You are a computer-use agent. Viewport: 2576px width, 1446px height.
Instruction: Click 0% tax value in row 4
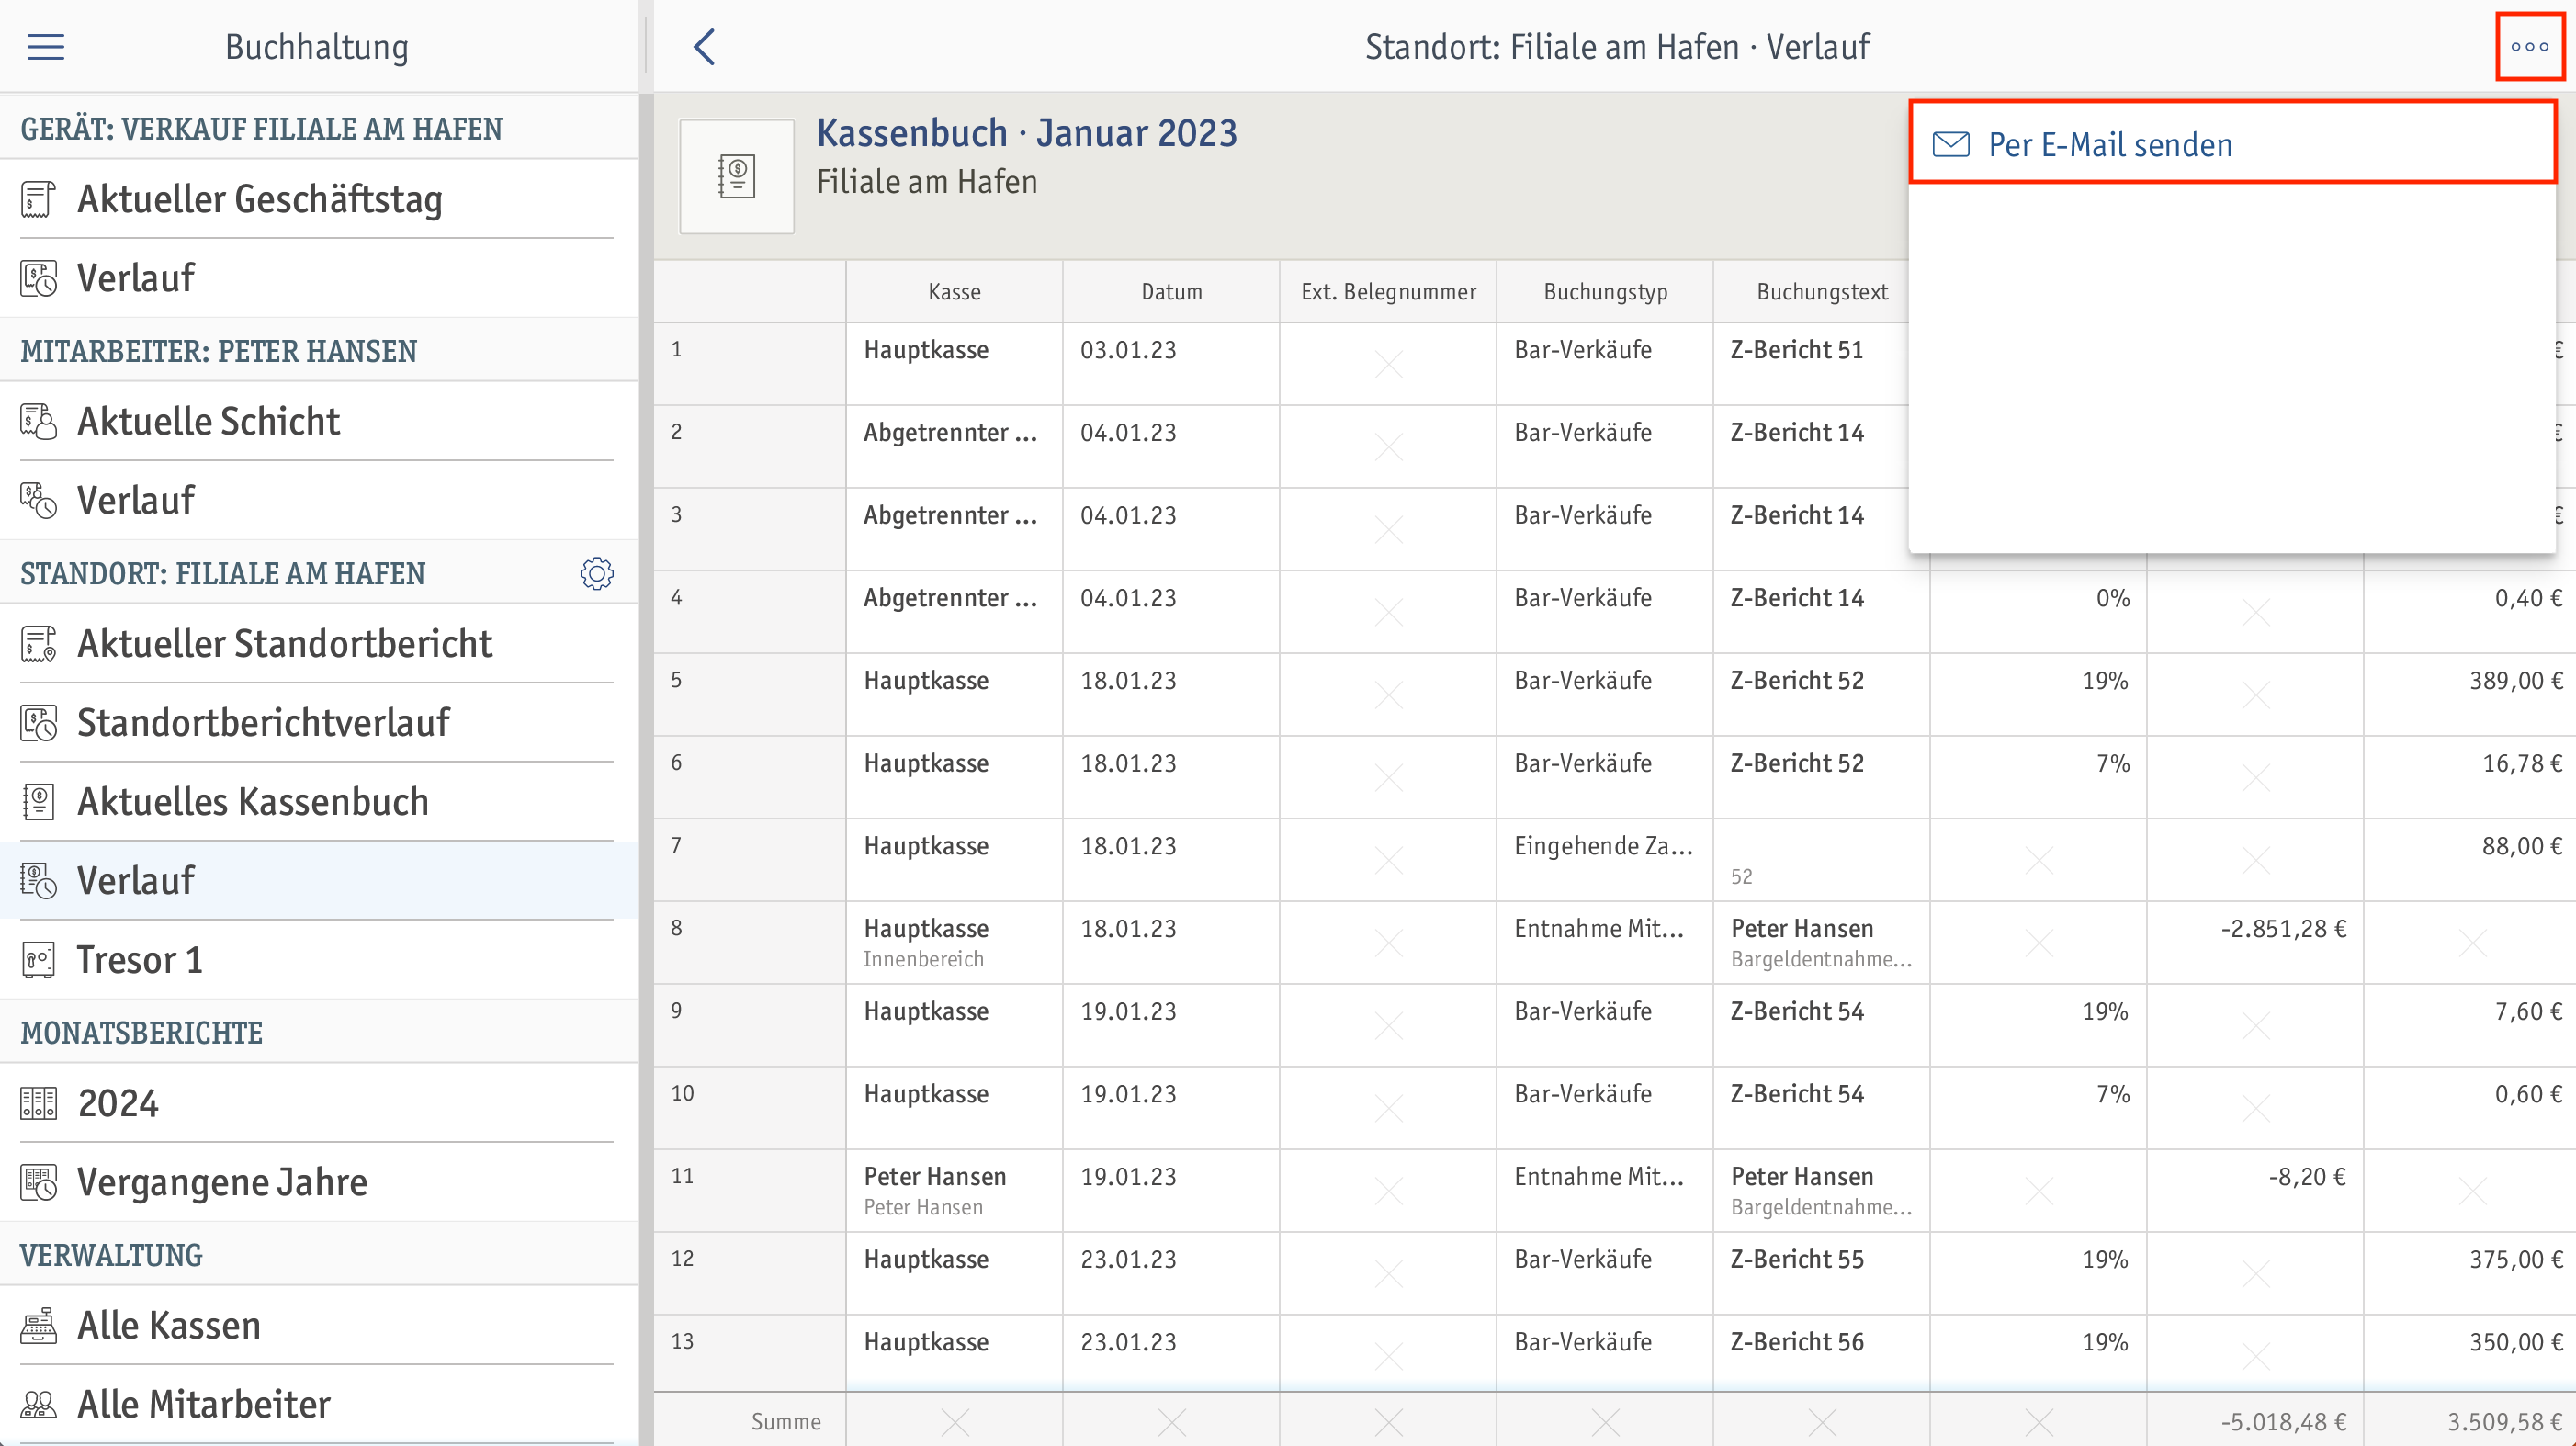tap(2113, 598)
